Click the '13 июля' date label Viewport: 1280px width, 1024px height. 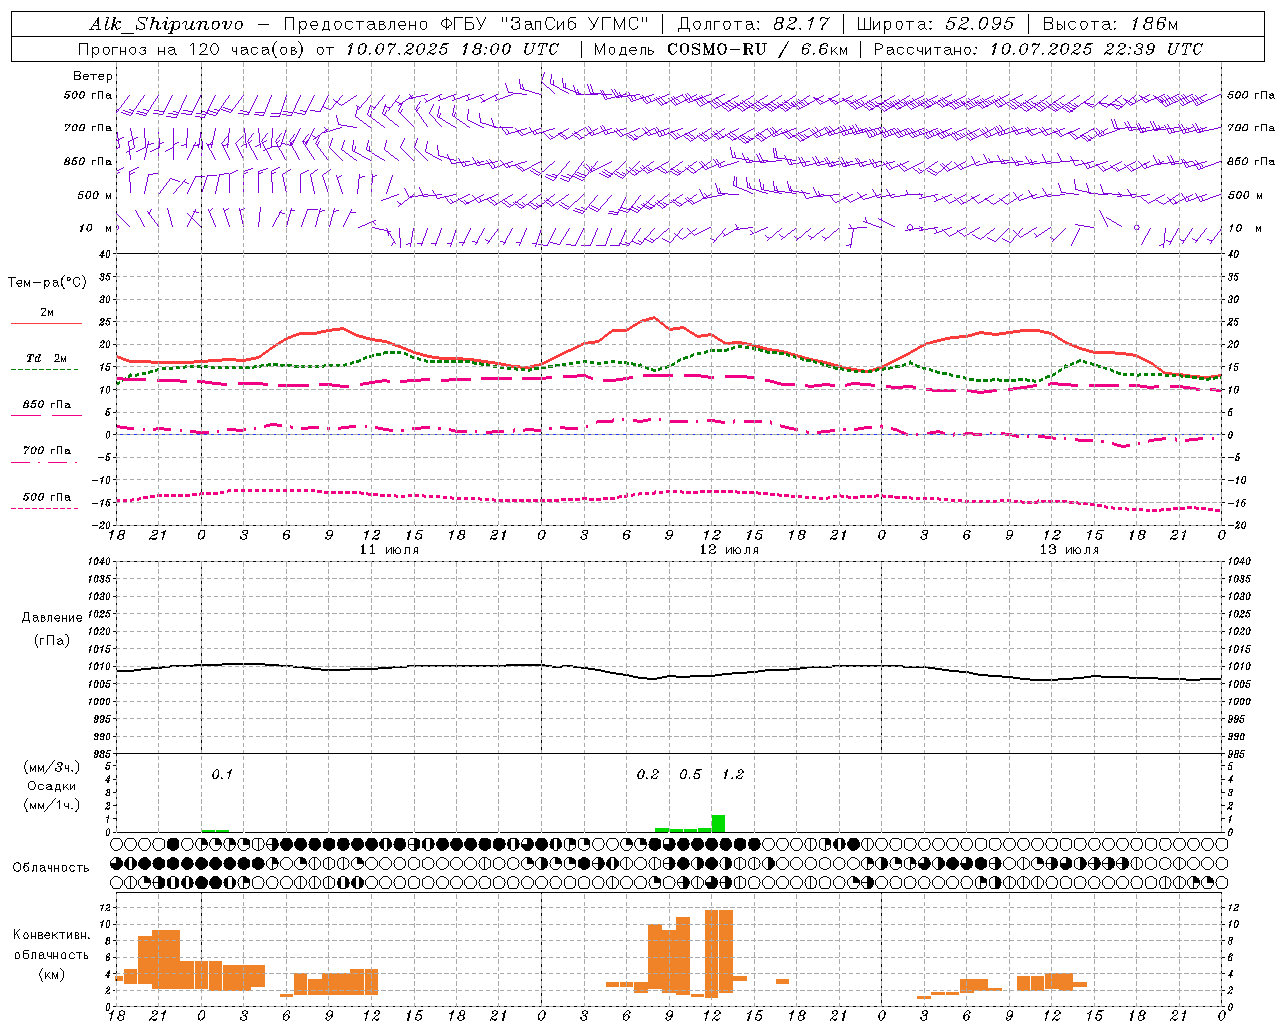[1069, 550]
